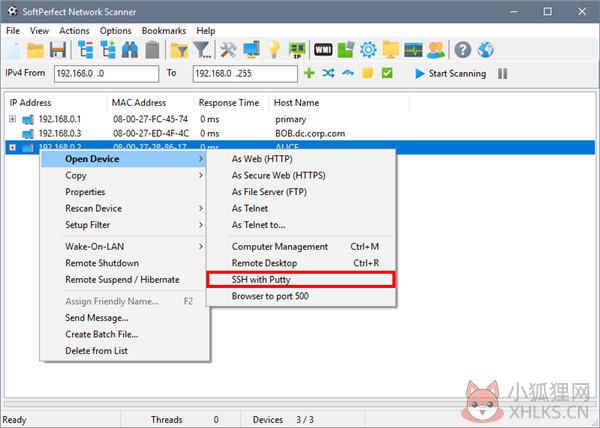Pause scanning with the pause icon
600x428 pixels.
[x=502, y=73]
